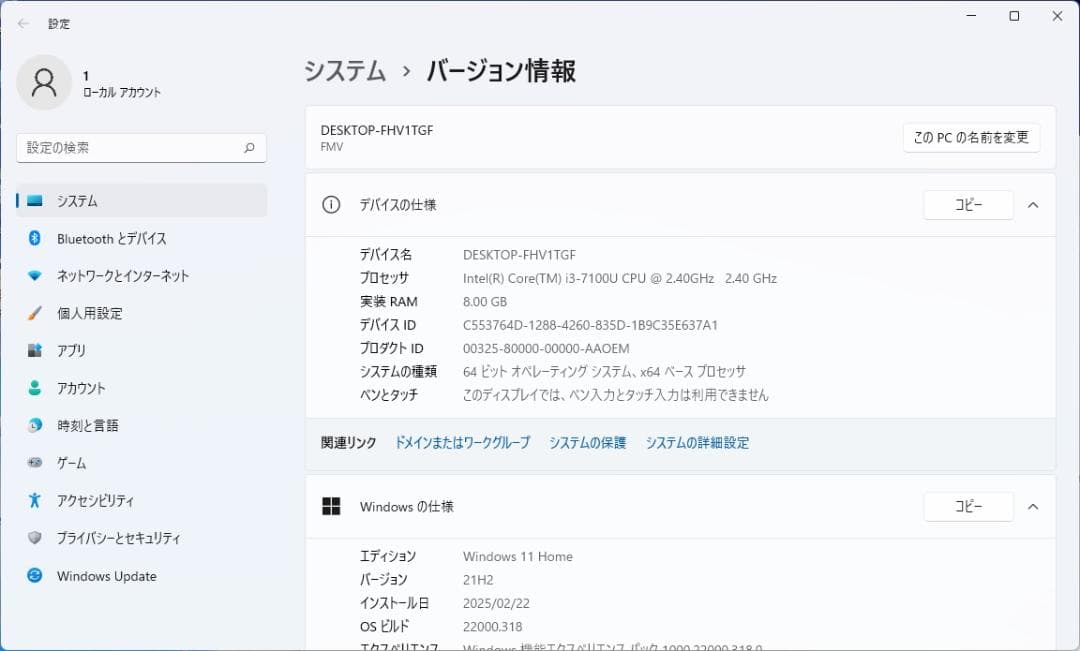Open システムの詳細設定 link
The image size is (1080, 651).
click(x=698, y=442)
